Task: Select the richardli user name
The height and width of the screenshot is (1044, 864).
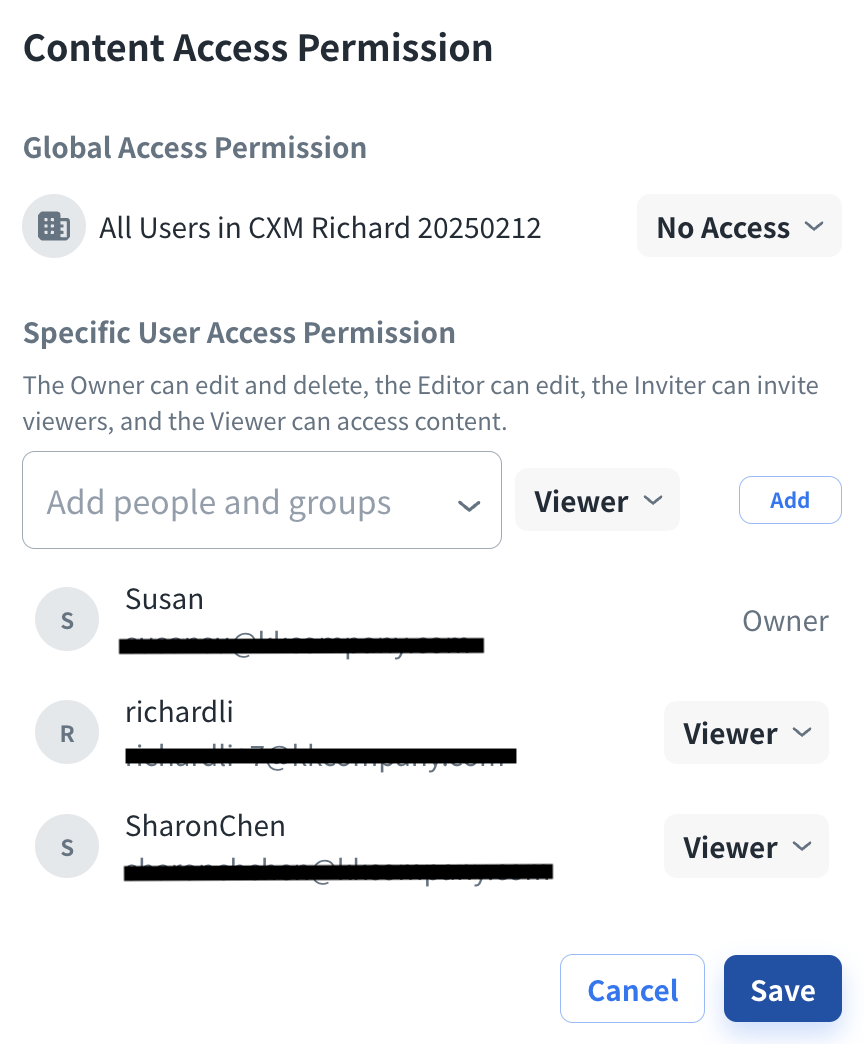Action: tap(179, 712)
